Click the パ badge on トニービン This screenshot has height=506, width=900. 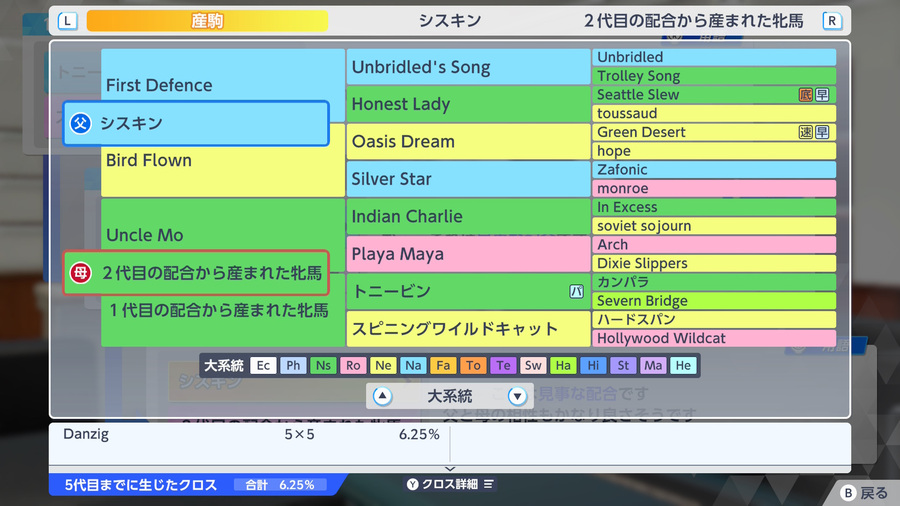tap(576, 291)
